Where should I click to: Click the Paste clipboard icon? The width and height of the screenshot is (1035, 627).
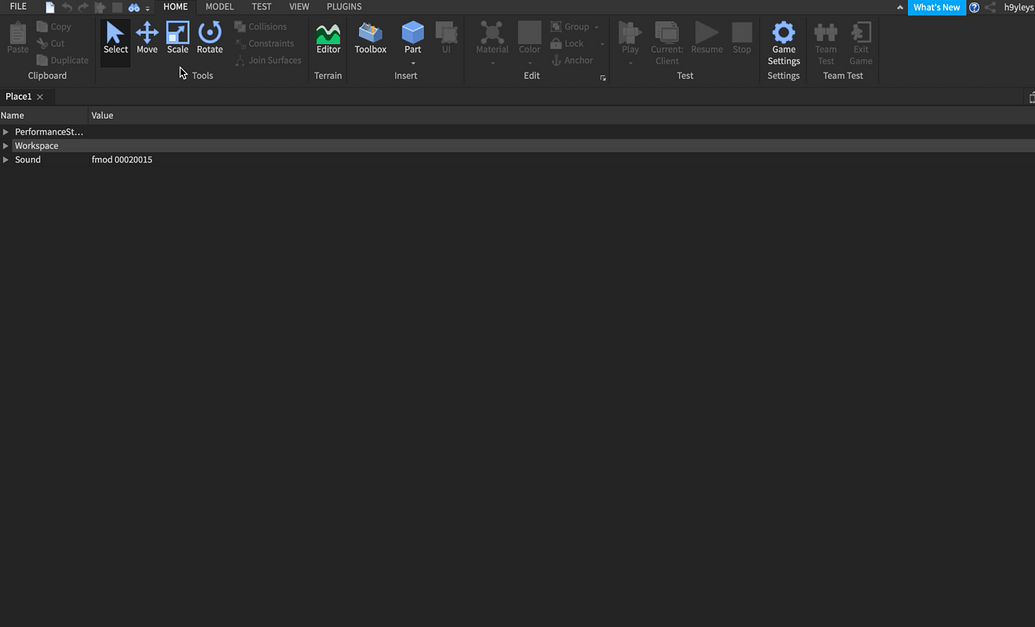(18, 38)
